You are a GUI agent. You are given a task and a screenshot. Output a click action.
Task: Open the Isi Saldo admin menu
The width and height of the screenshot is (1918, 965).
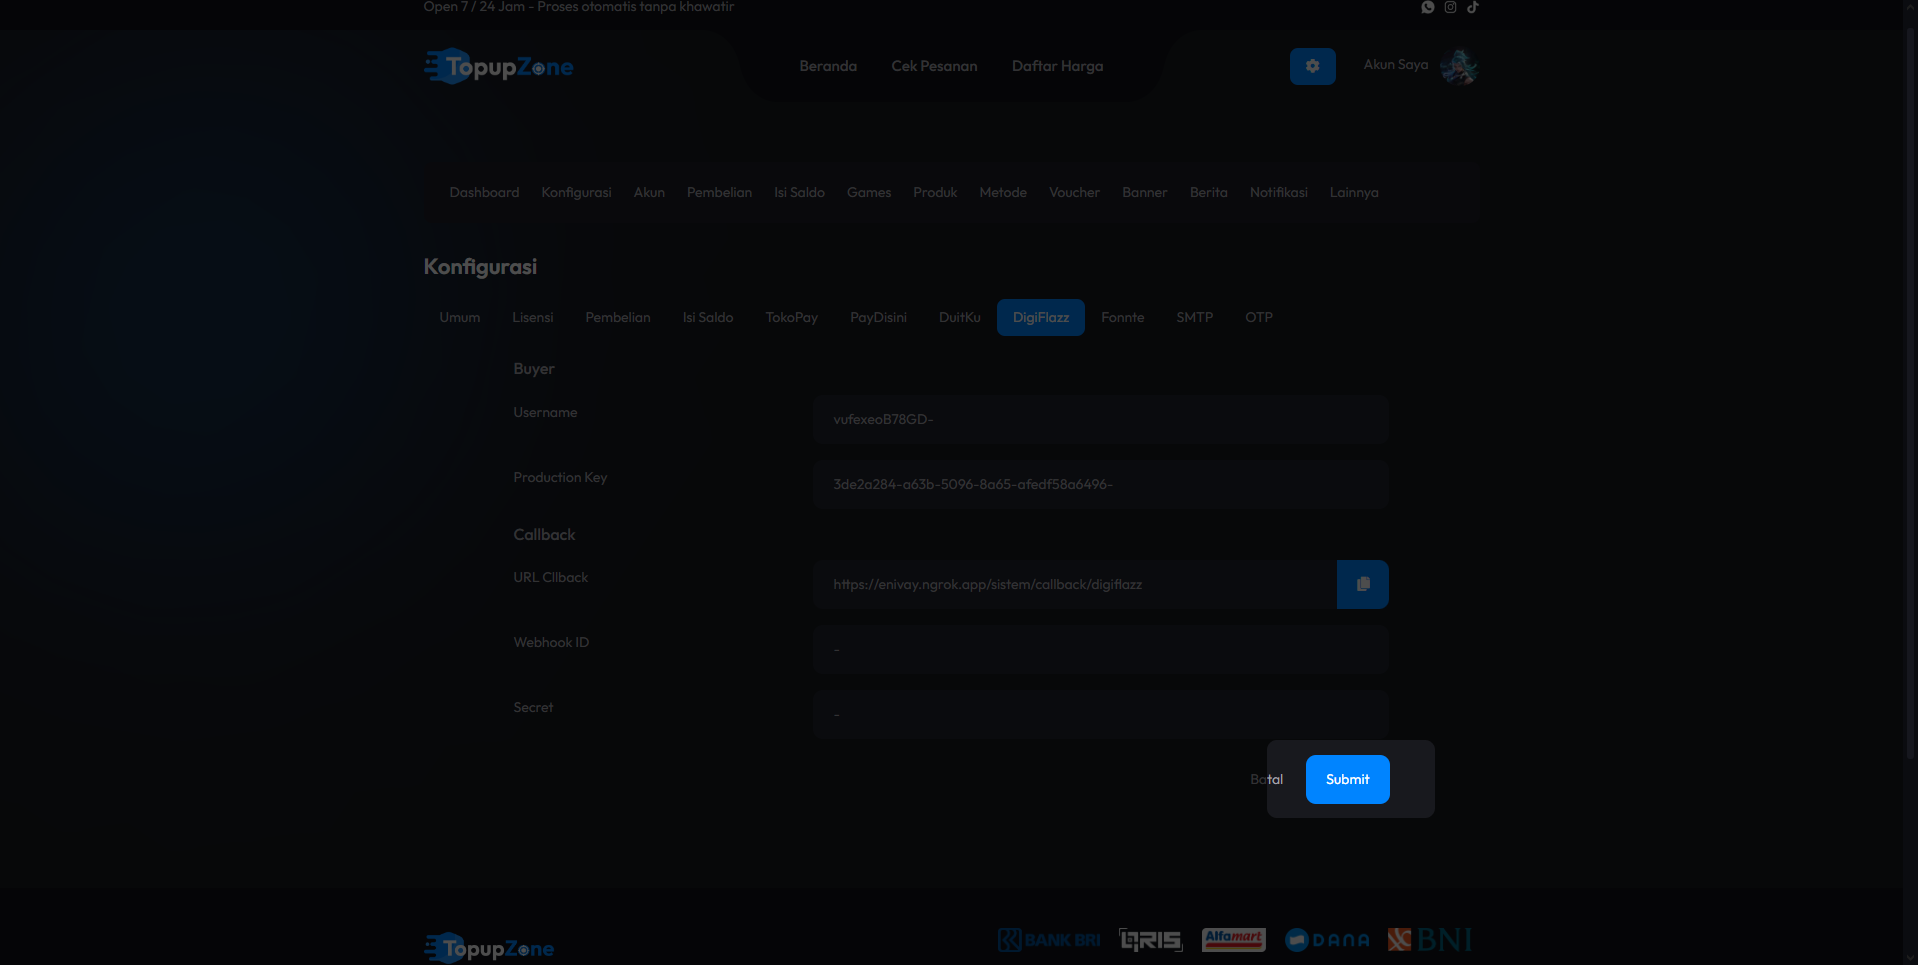(x=799, y=192)
